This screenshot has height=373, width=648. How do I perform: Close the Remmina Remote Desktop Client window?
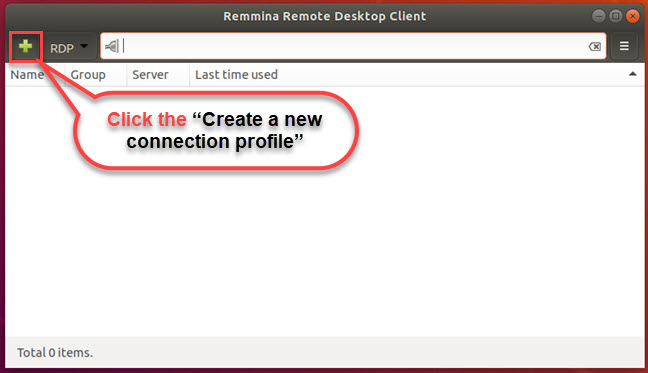click(x=633, y=16)
